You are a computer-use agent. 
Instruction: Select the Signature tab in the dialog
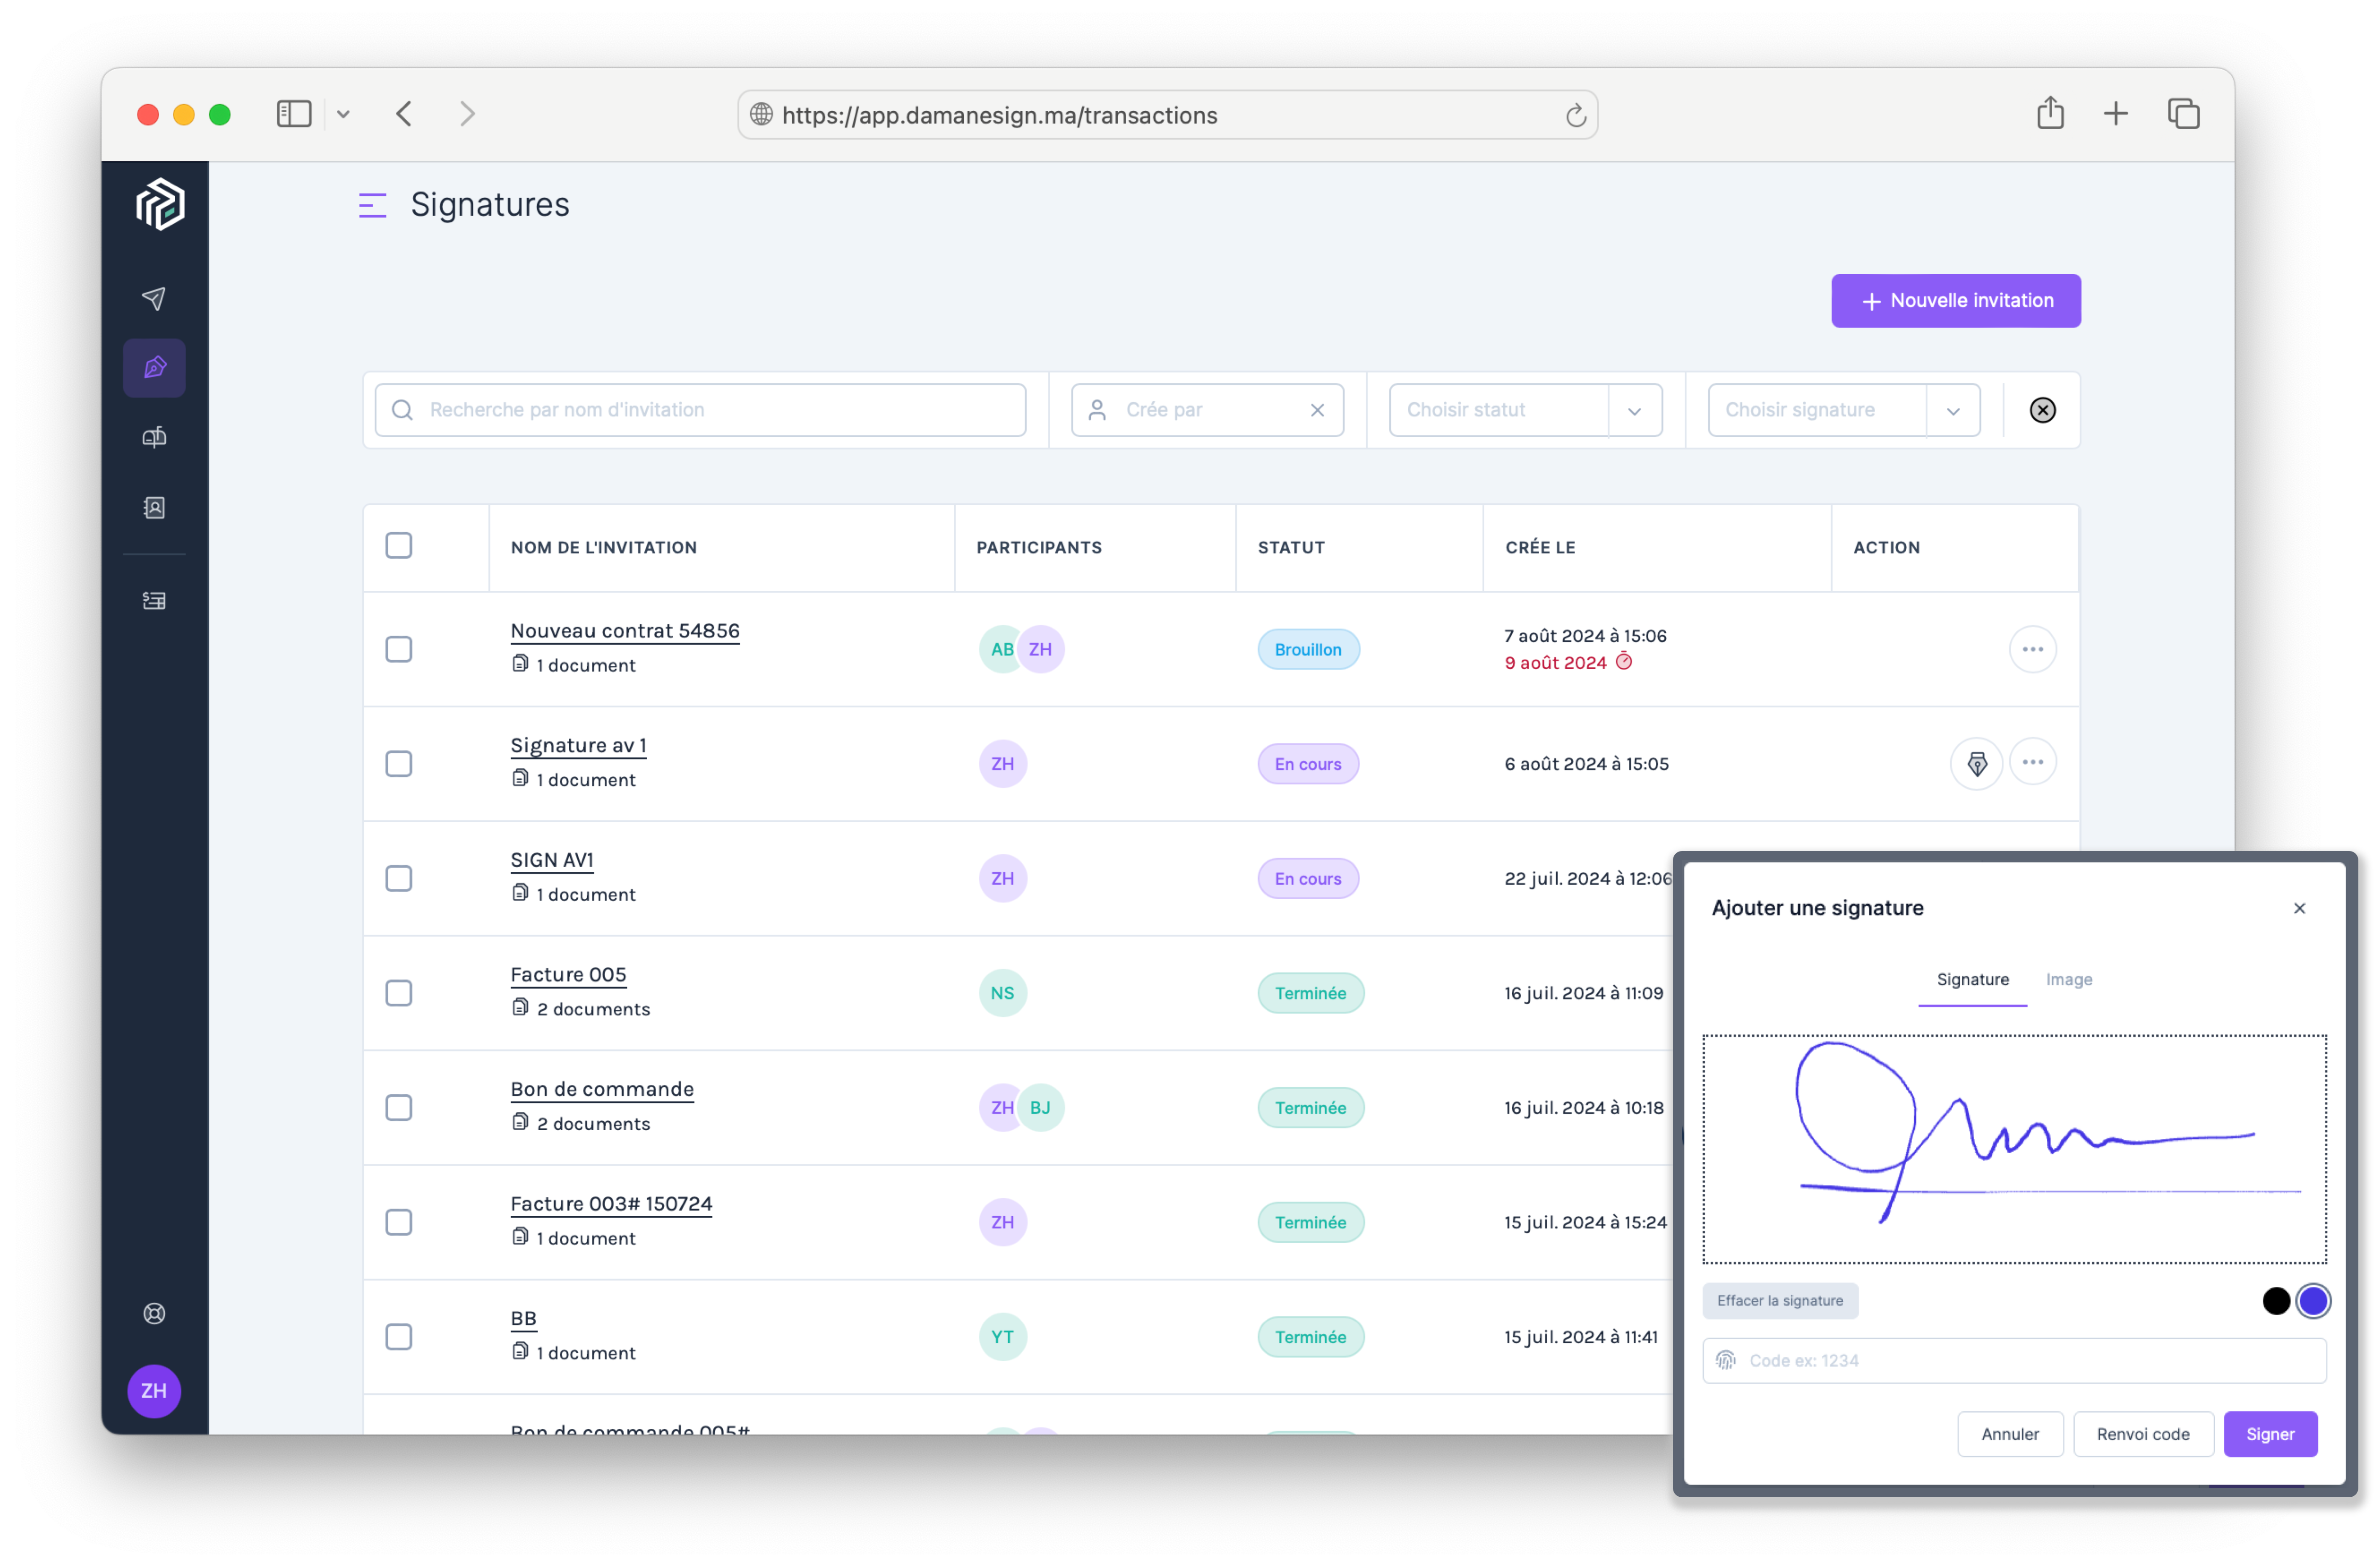1972,980
